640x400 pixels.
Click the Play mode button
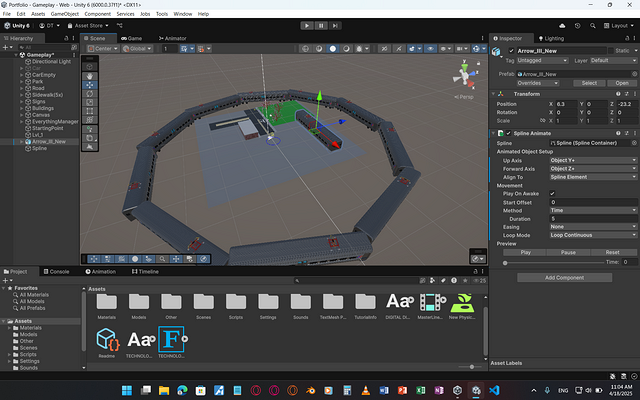[307, 25]
